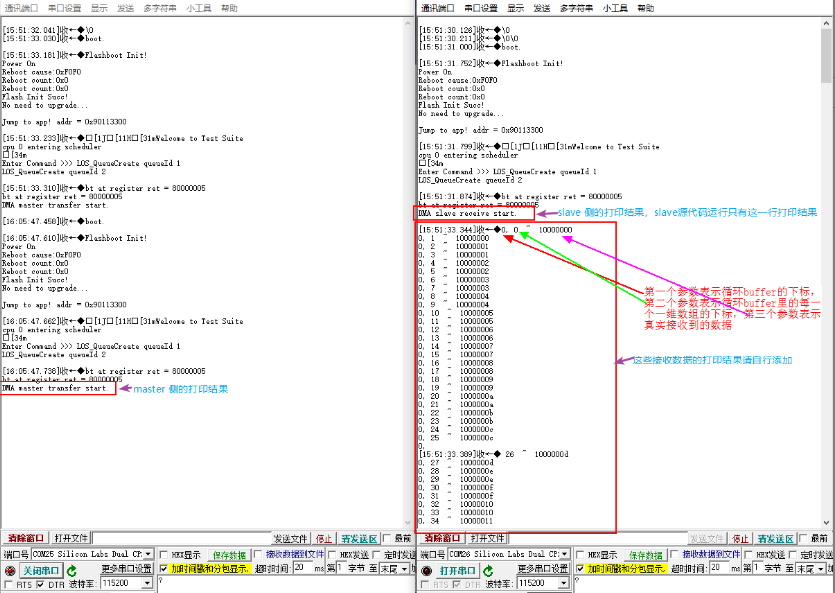Click port status indicator beside 打开串口
This screenshot has width=835, height=593.
[x=428, y=570]
